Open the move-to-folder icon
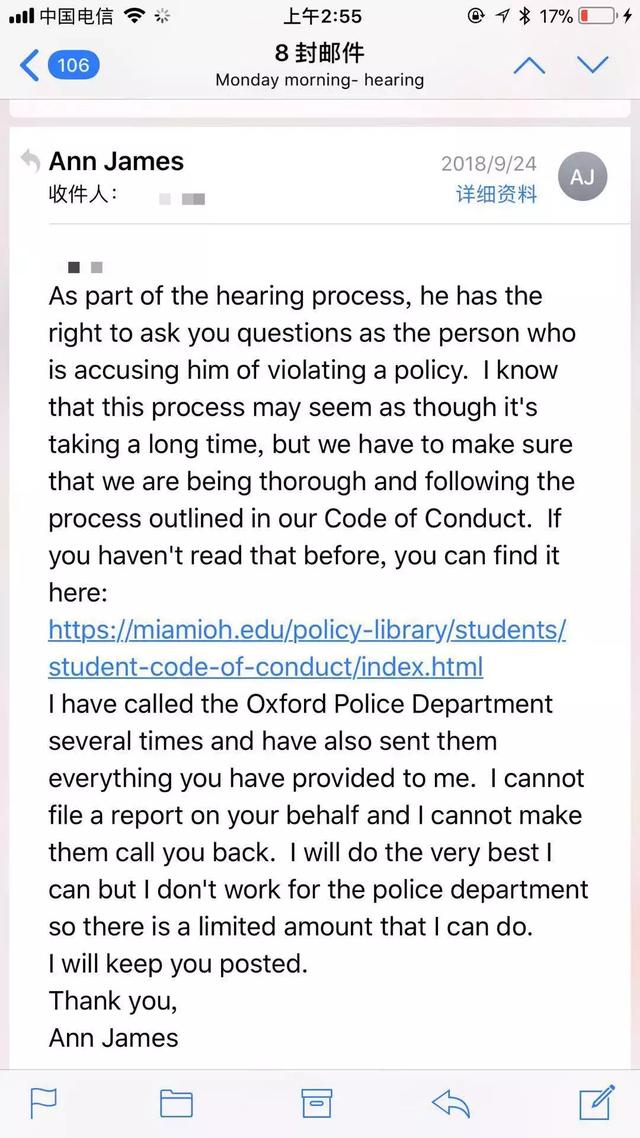 pos(176,1104)
